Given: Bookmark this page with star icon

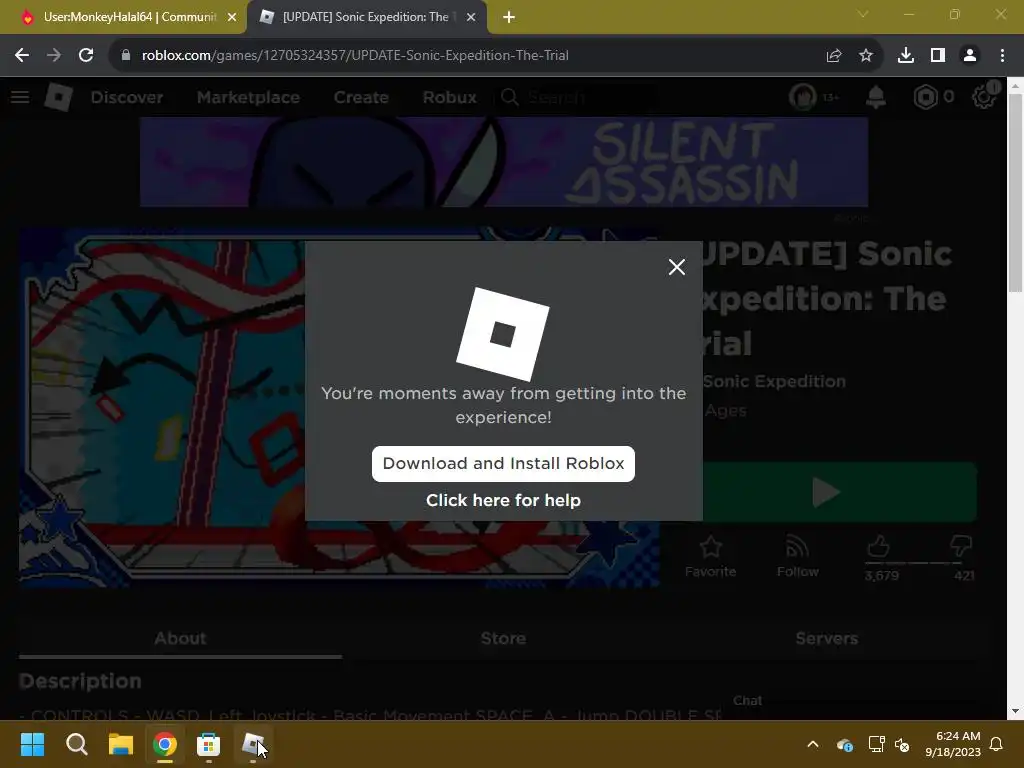Looking at the screenshot, I should [x=866, y=56].
